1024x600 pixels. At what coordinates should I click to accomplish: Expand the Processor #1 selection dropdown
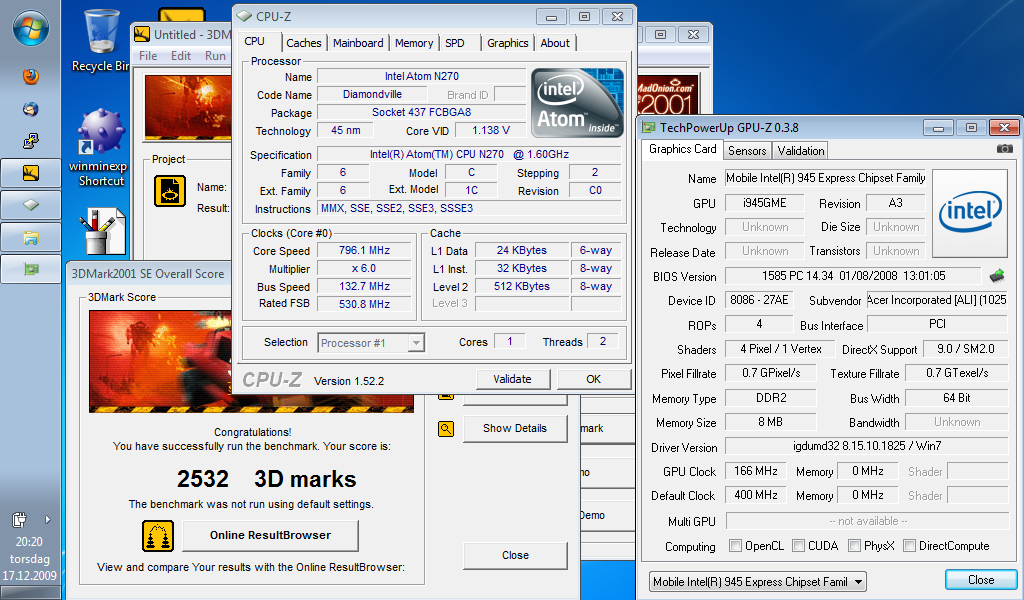416,343
